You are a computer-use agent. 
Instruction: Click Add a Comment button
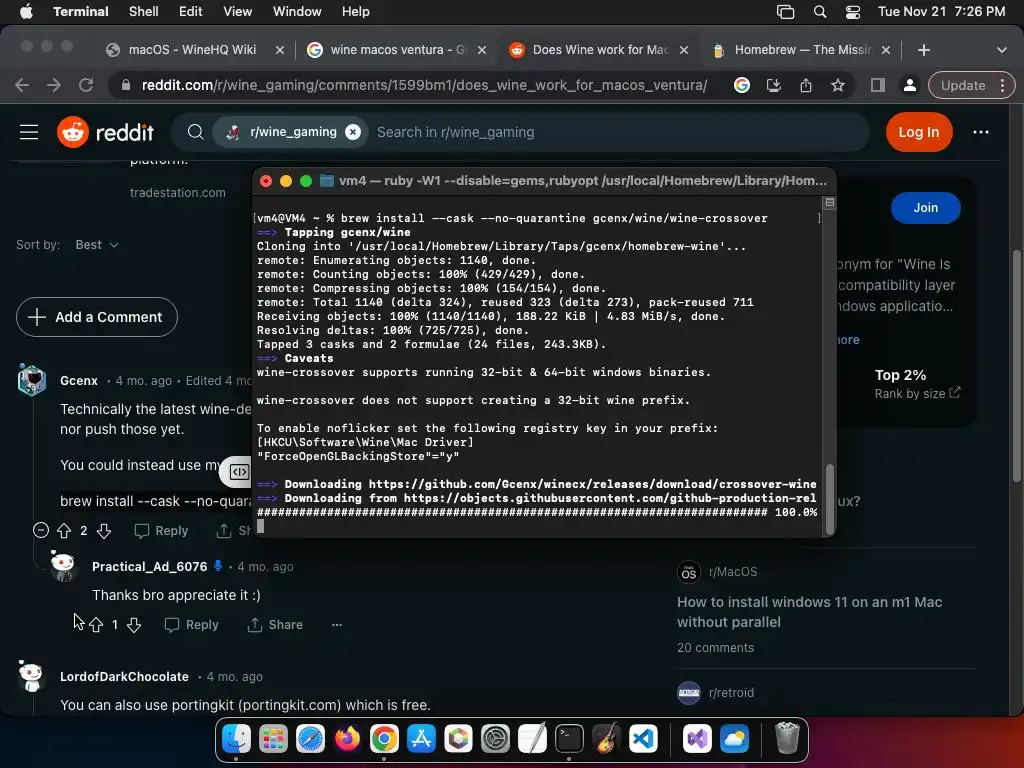tap(97, 317)
